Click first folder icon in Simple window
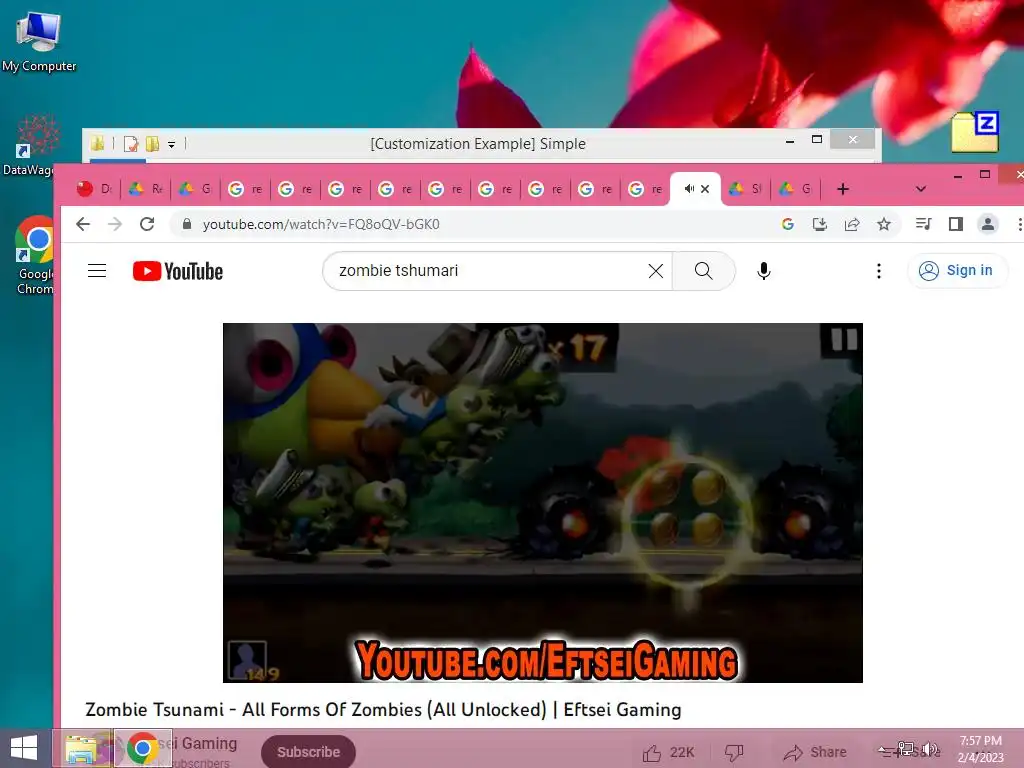The image size is (1024, 768). 97,144
